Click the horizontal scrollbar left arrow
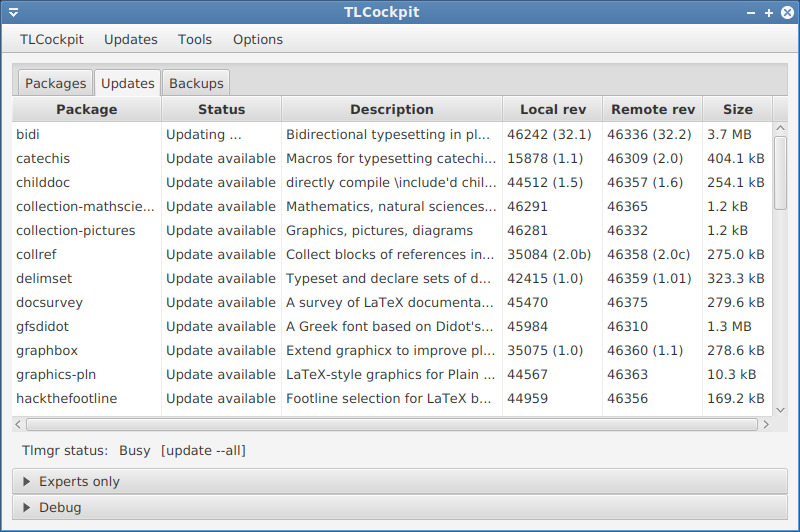The width and height of the screenshot is (800, 532). pos(19,424)
